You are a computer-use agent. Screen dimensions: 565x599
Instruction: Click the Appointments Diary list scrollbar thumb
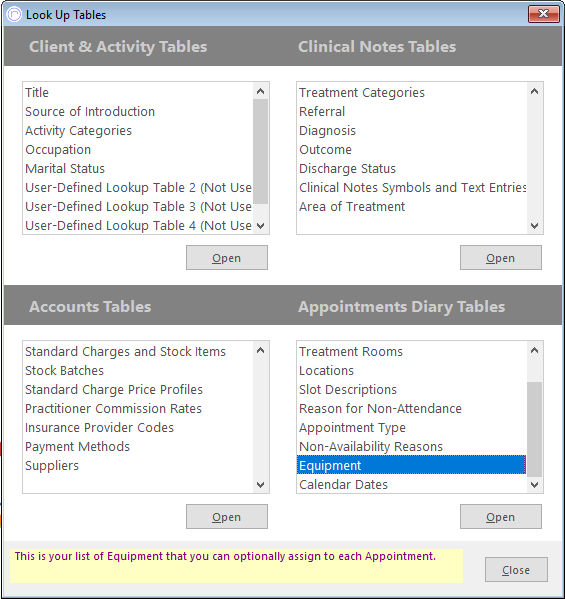point(534,429)
